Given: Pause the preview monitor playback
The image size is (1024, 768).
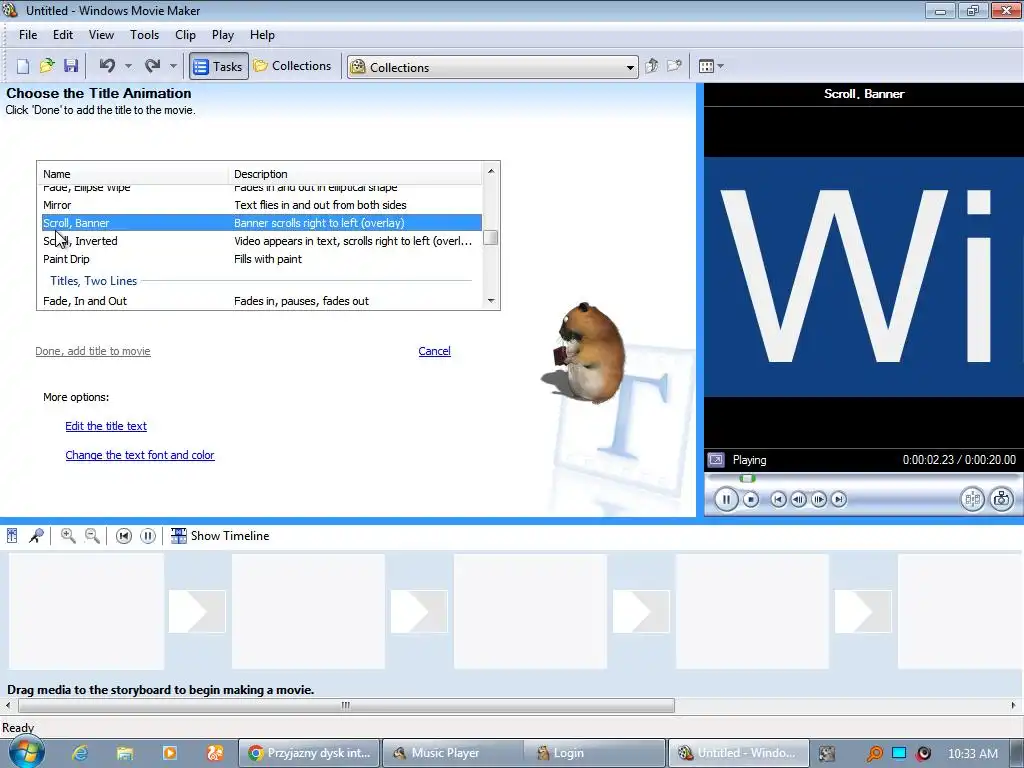Looking at the screenshot, I should [726, 500].
